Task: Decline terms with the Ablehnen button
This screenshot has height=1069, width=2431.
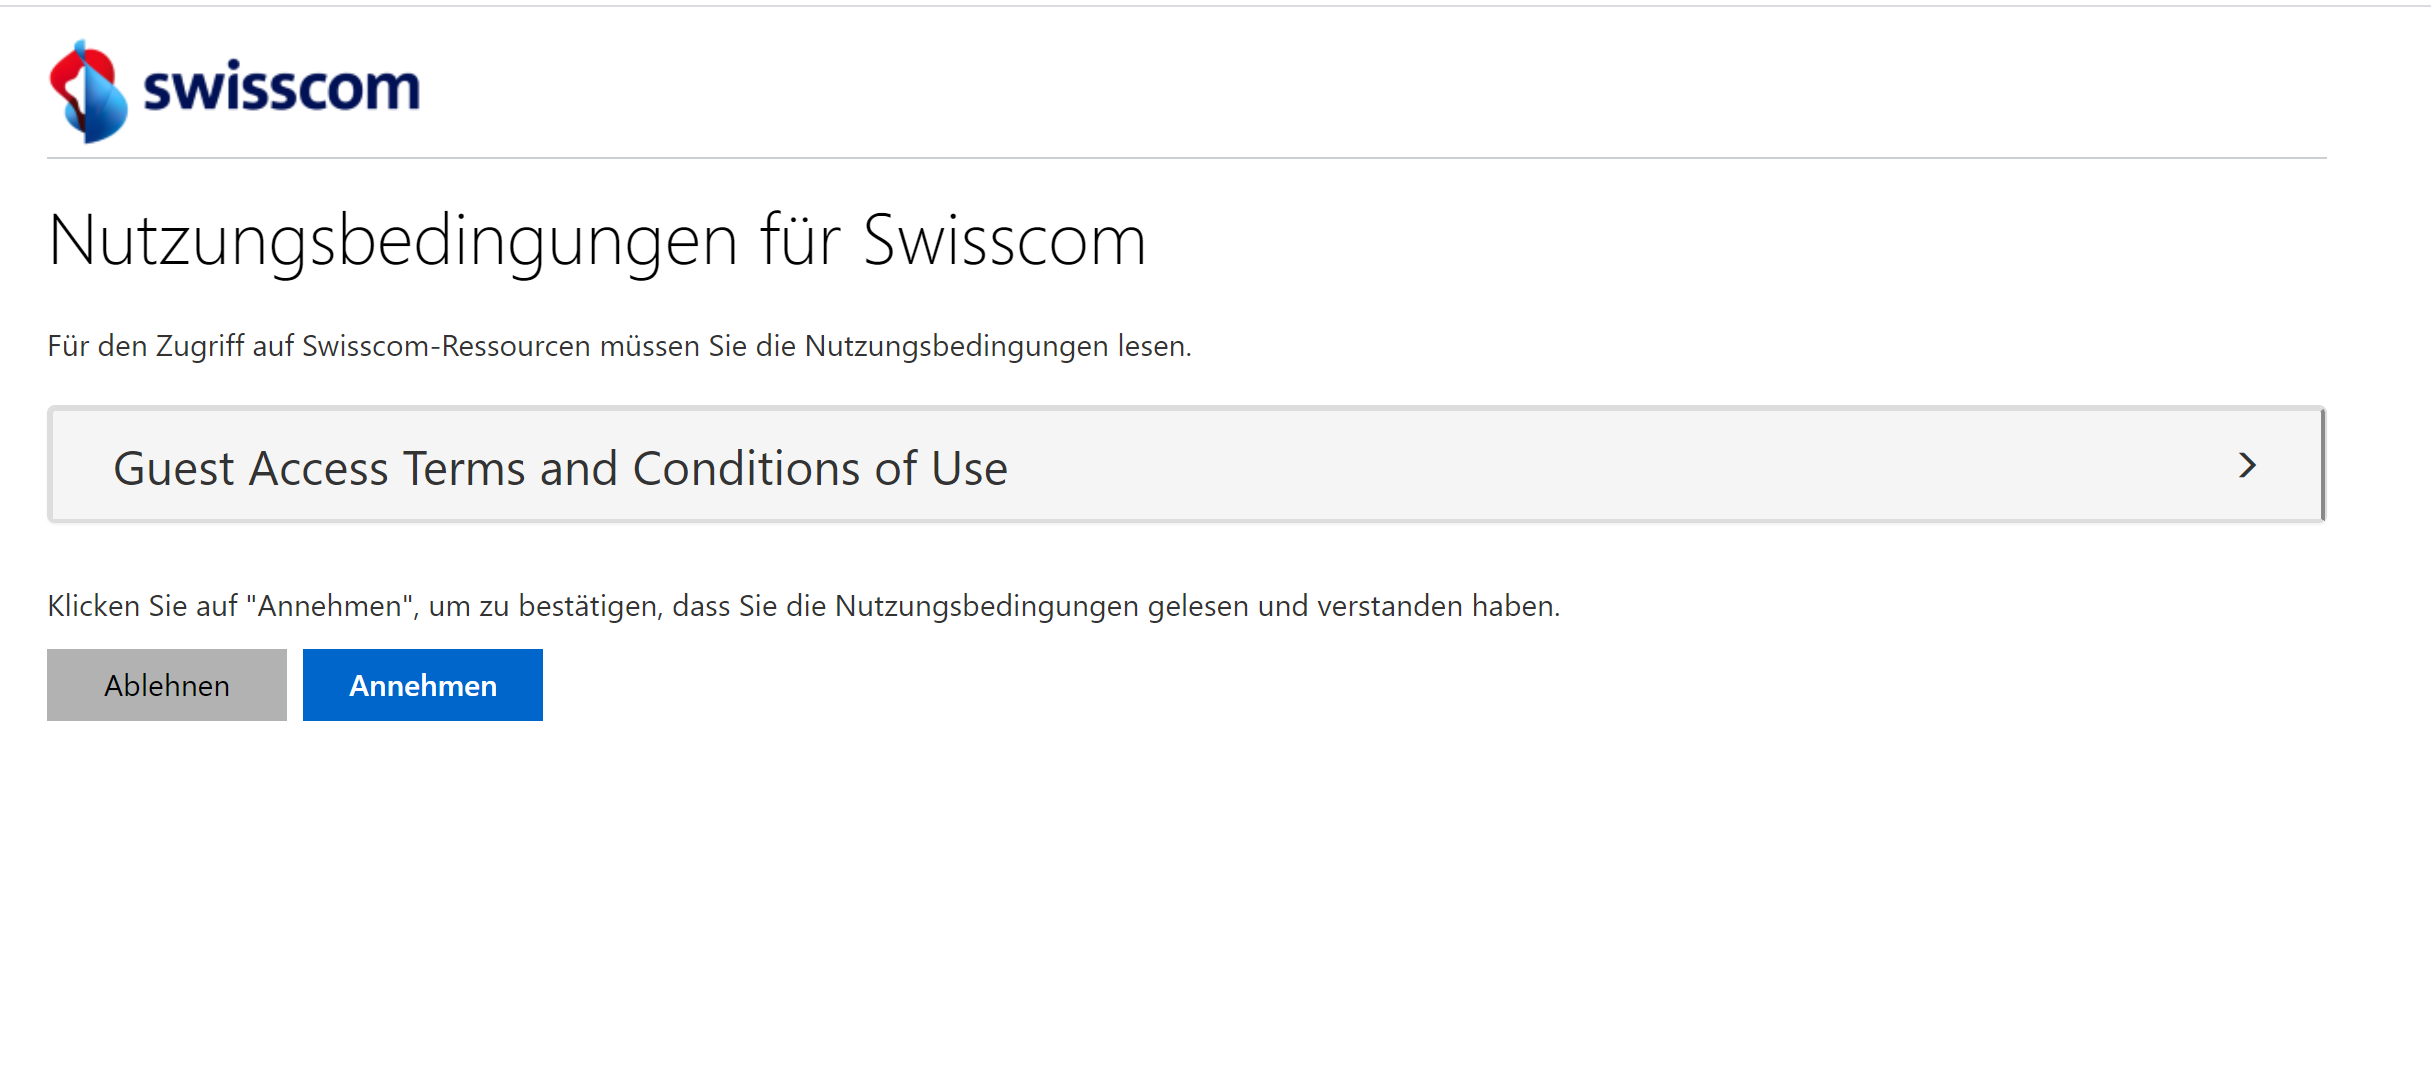Action: pos(167,685)
